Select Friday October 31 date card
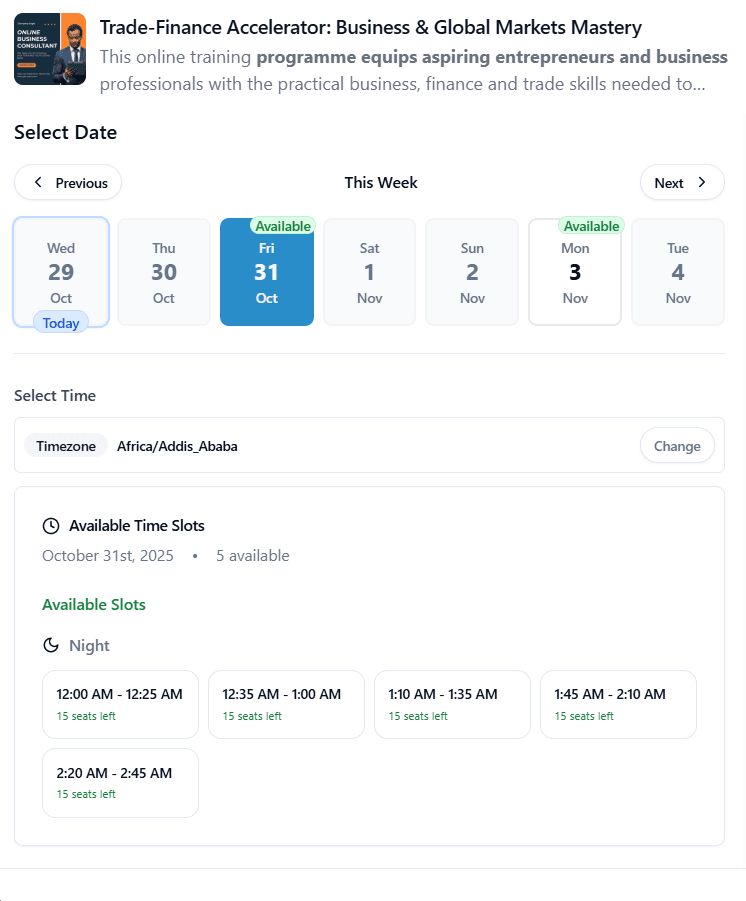Image resolution: width=746 pixels, height=901 pixels. click(x=266, y=272)
